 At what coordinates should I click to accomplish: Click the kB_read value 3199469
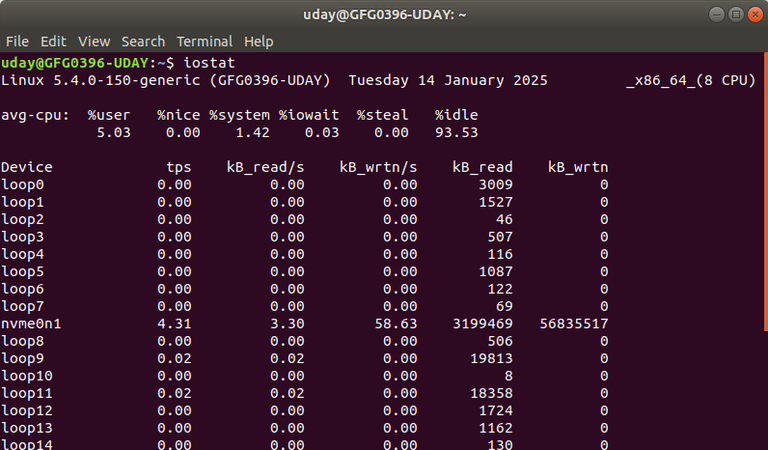tap(482, 324)
